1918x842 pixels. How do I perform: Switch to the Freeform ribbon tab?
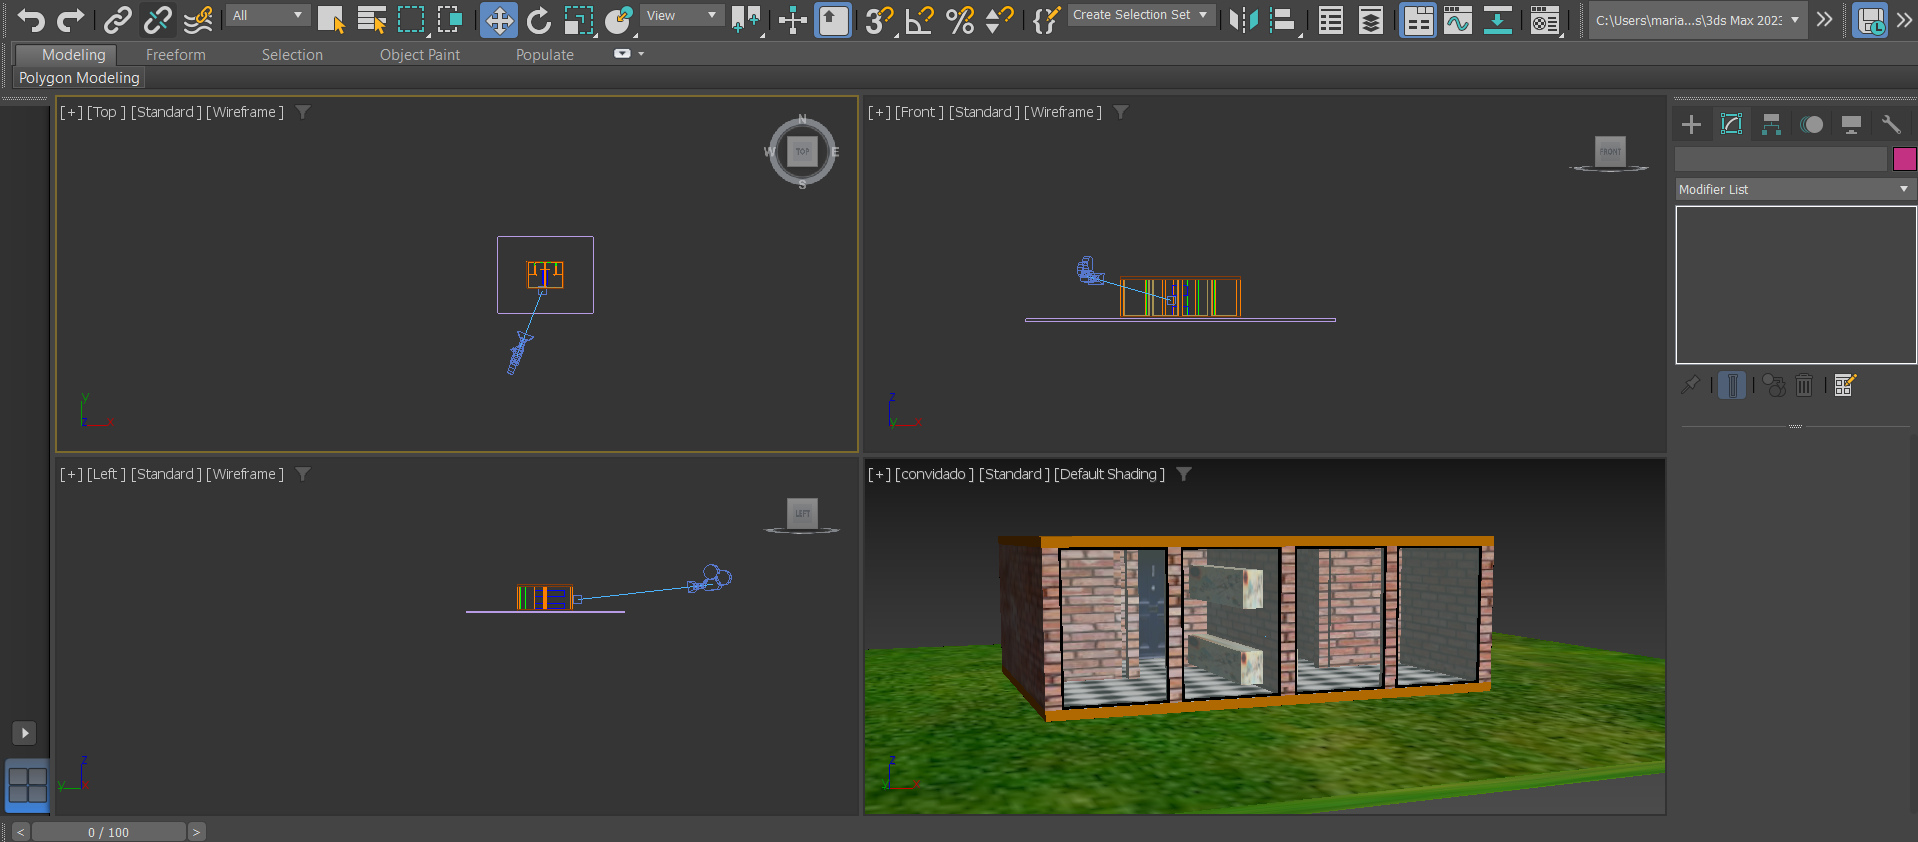coord(175,55)
